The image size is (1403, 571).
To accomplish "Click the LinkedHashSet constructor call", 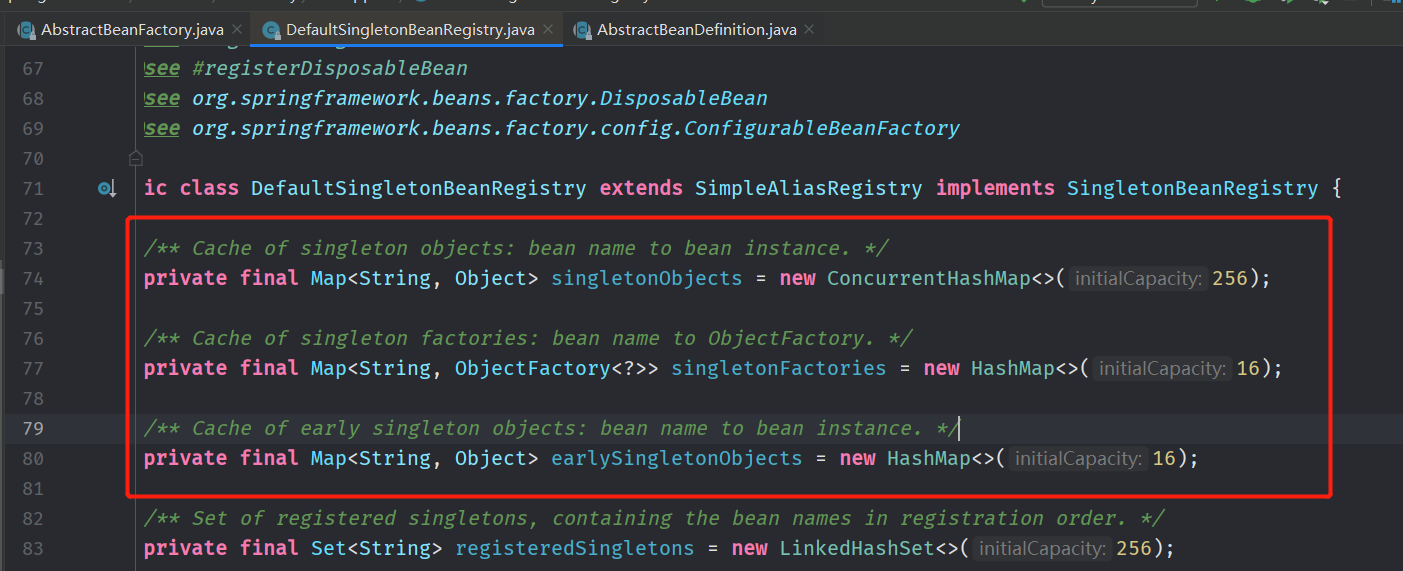I will 857,548.
